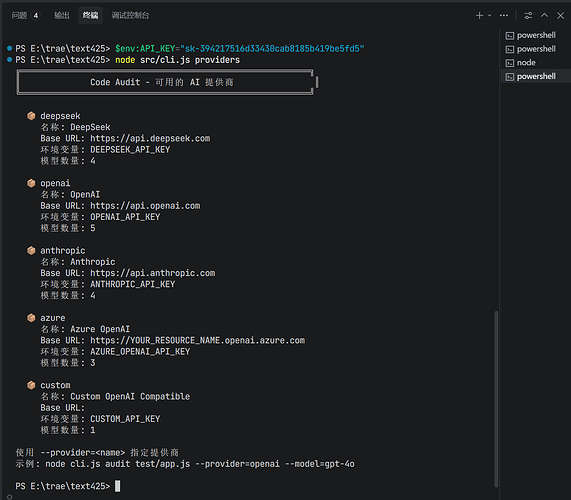Screen dimensions: 571x500
Task: Click the terminal prompt input cursor
Action: [x=117, y=486]
